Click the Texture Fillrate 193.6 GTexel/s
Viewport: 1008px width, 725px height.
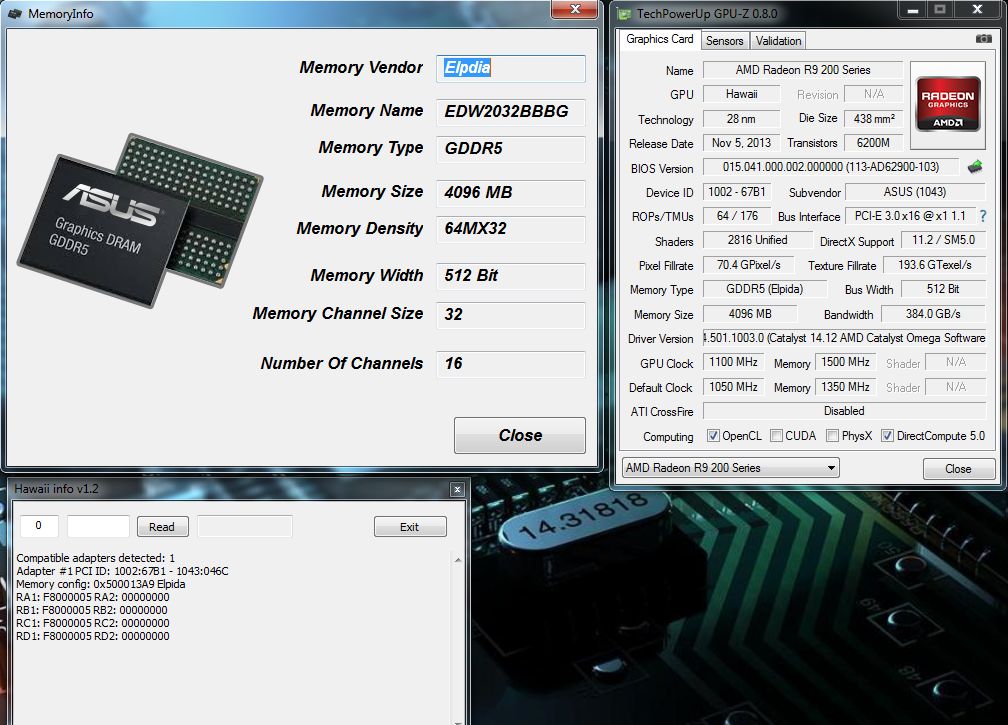point(934,265)
